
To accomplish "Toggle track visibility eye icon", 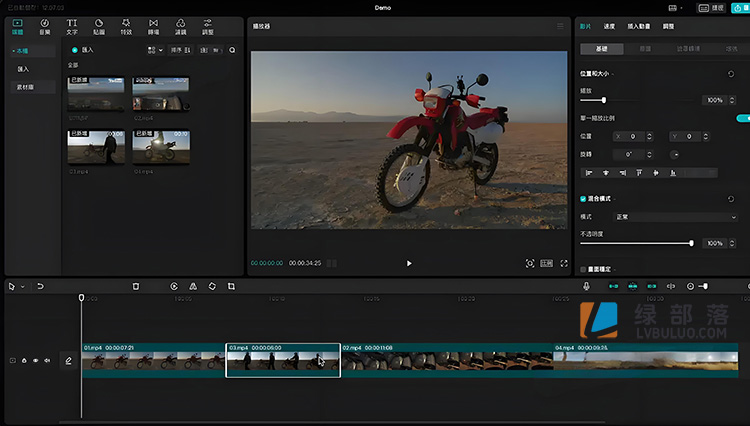I will pos(35,360).
